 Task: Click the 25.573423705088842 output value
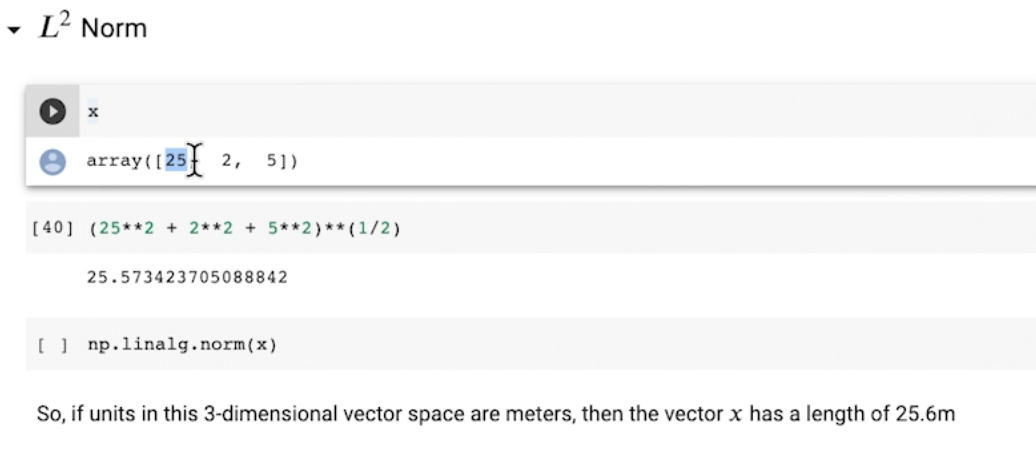coord(187,277)
